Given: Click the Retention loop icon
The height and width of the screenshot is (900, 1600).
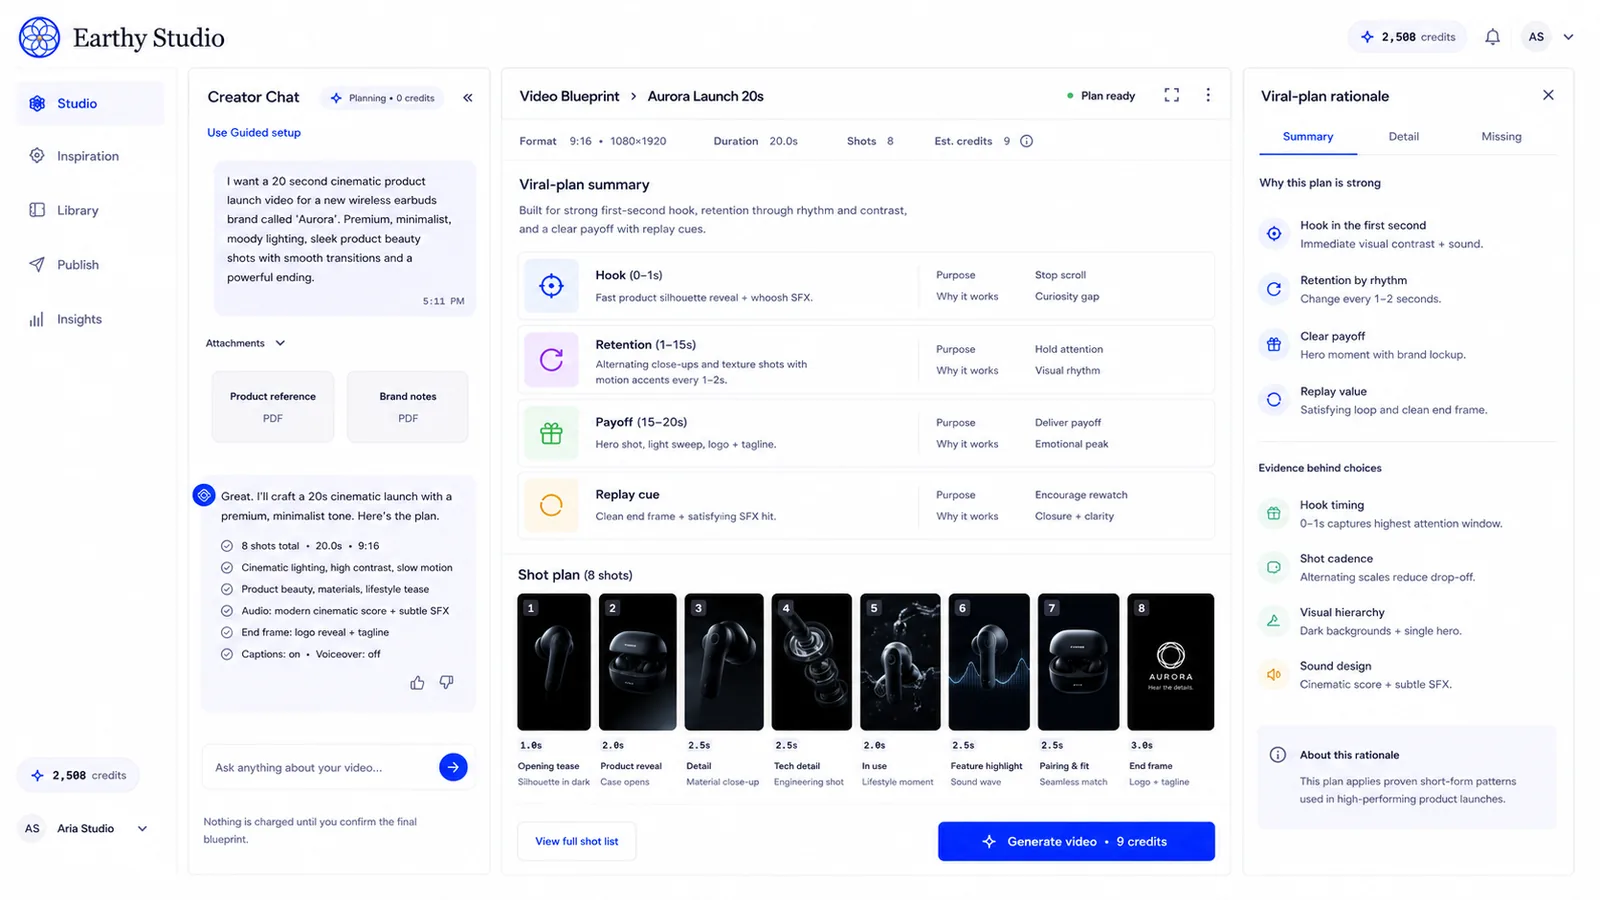Looking at the screenshot, I should coord(551,360).
